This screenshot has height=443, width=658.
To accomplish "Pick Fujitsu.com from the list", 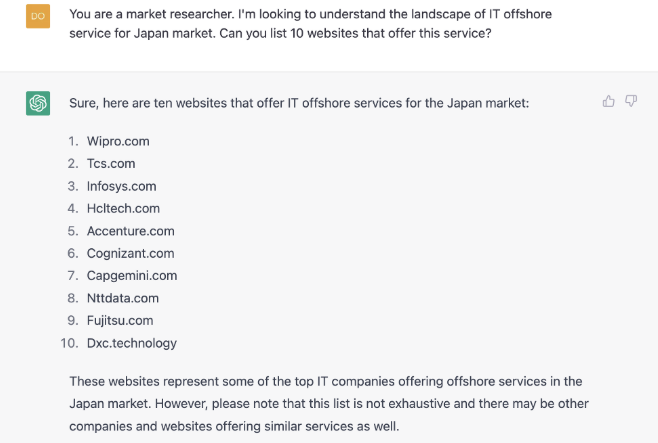I will (x=120, y=320).
